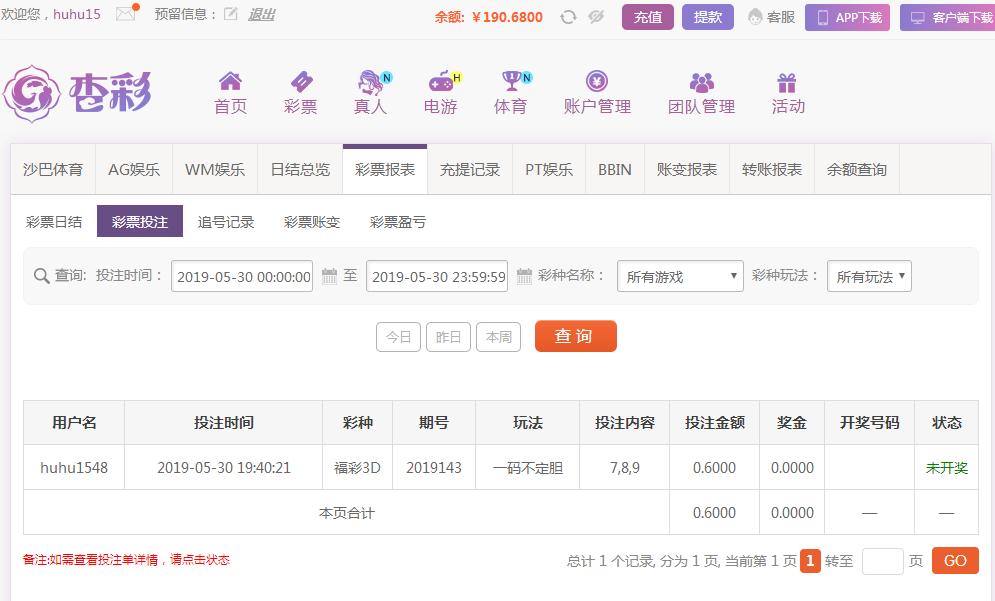Select the 彩票报表 tab
Image resolution: width=995 pixels, height=601 pixels.
pyautogui.click(x=385, y=169)
